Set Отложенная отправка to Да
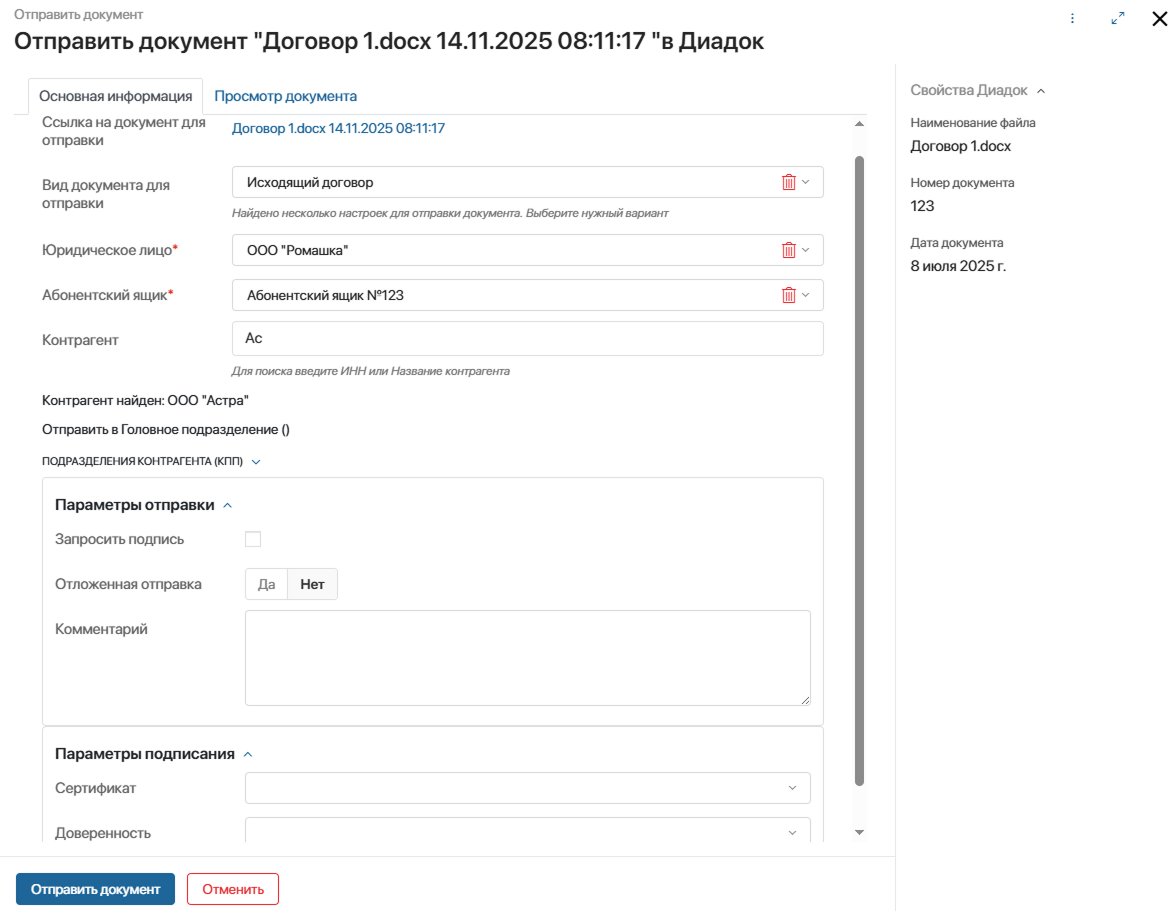The height and width of the screenshot is (911, 1173). pyautogui.click(x=266, y=584)
